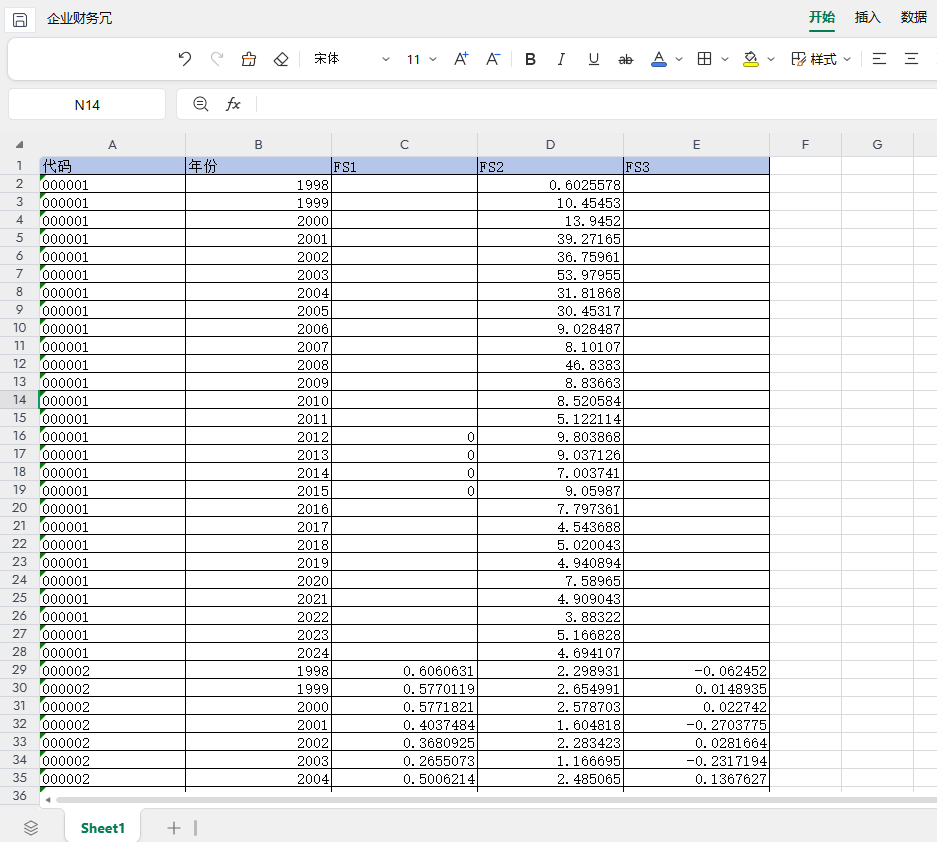Apply the yellow fill color
The width and height of the screenshot is (937, 842).
(x=751, y=59)
